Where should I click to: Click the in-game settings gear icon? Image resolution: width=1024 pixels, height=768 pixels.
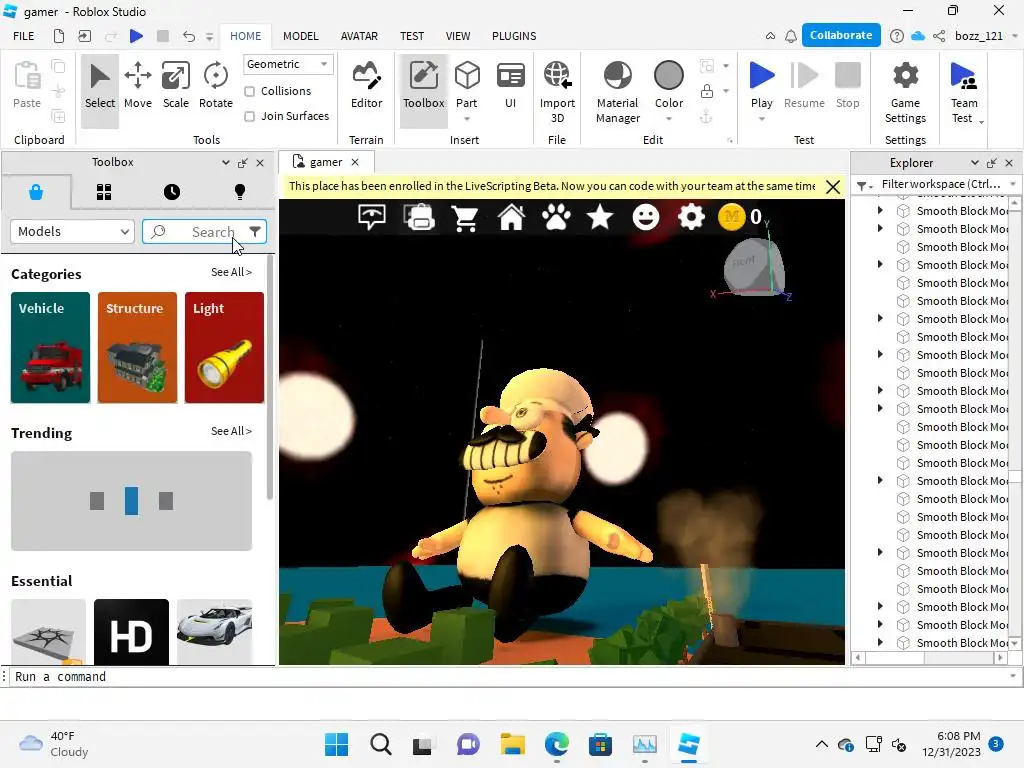[x=691, y=217]
